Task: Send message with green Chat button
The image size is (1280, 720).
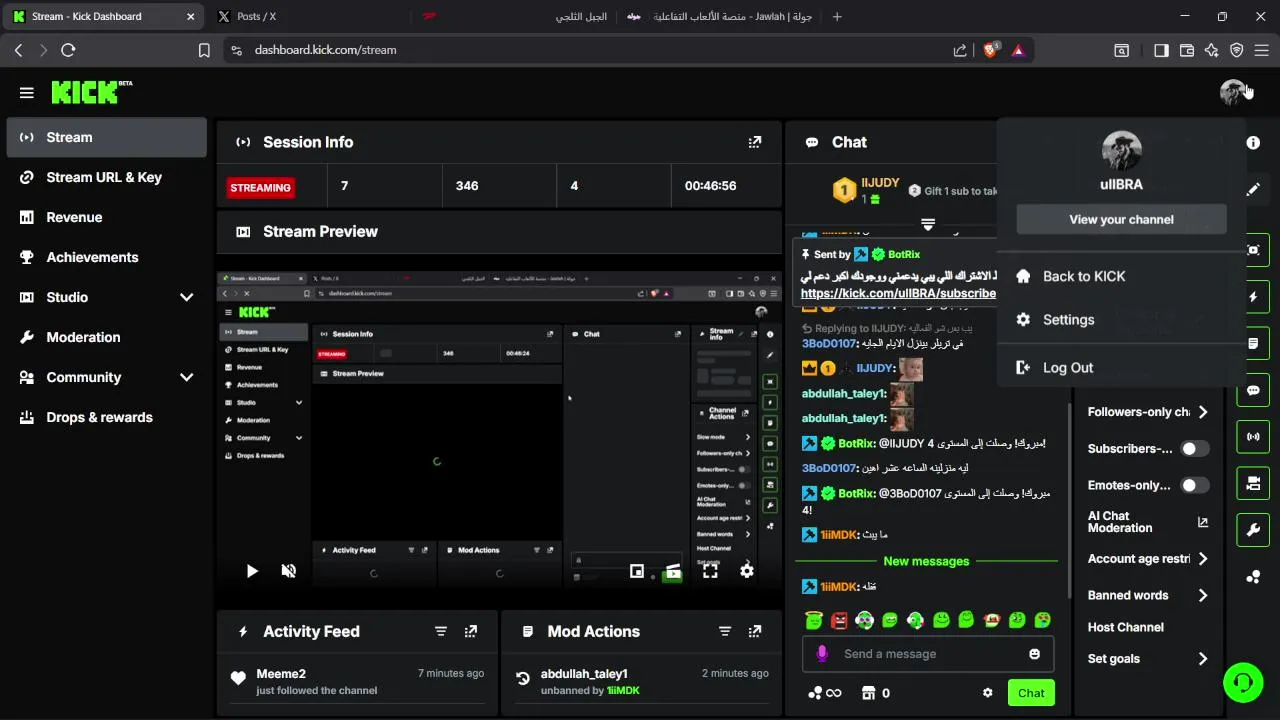Action: click(x=1031, y=693)
